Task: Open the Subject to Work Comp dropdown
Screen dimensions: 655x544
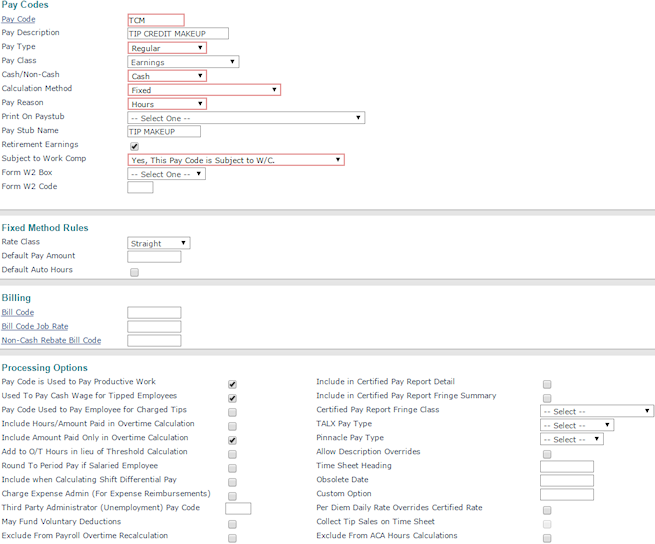Action: tap(236, 160)
